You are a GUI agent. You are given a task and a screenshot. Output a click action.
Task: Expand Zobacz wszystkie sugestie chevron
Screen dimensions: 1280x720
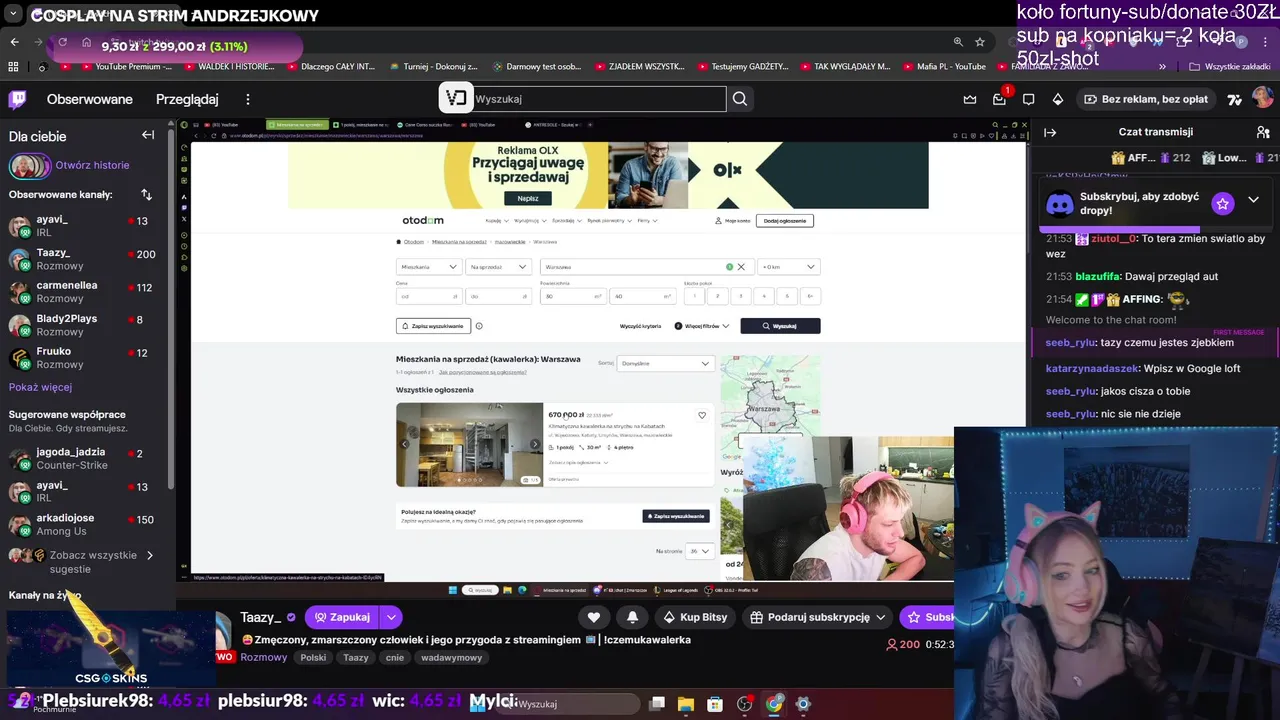150,555
